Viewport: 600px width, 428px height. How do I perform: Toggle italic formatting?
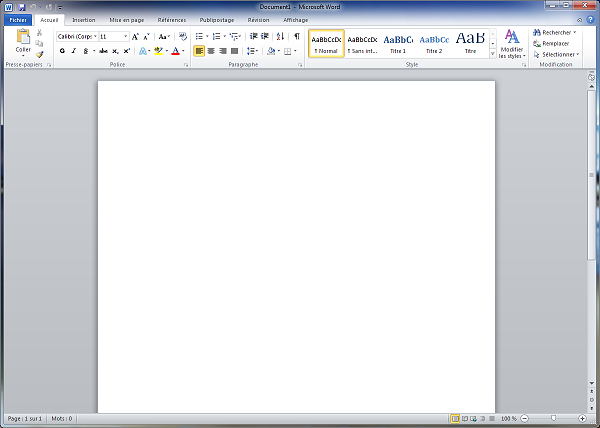(x=74, y=50)
